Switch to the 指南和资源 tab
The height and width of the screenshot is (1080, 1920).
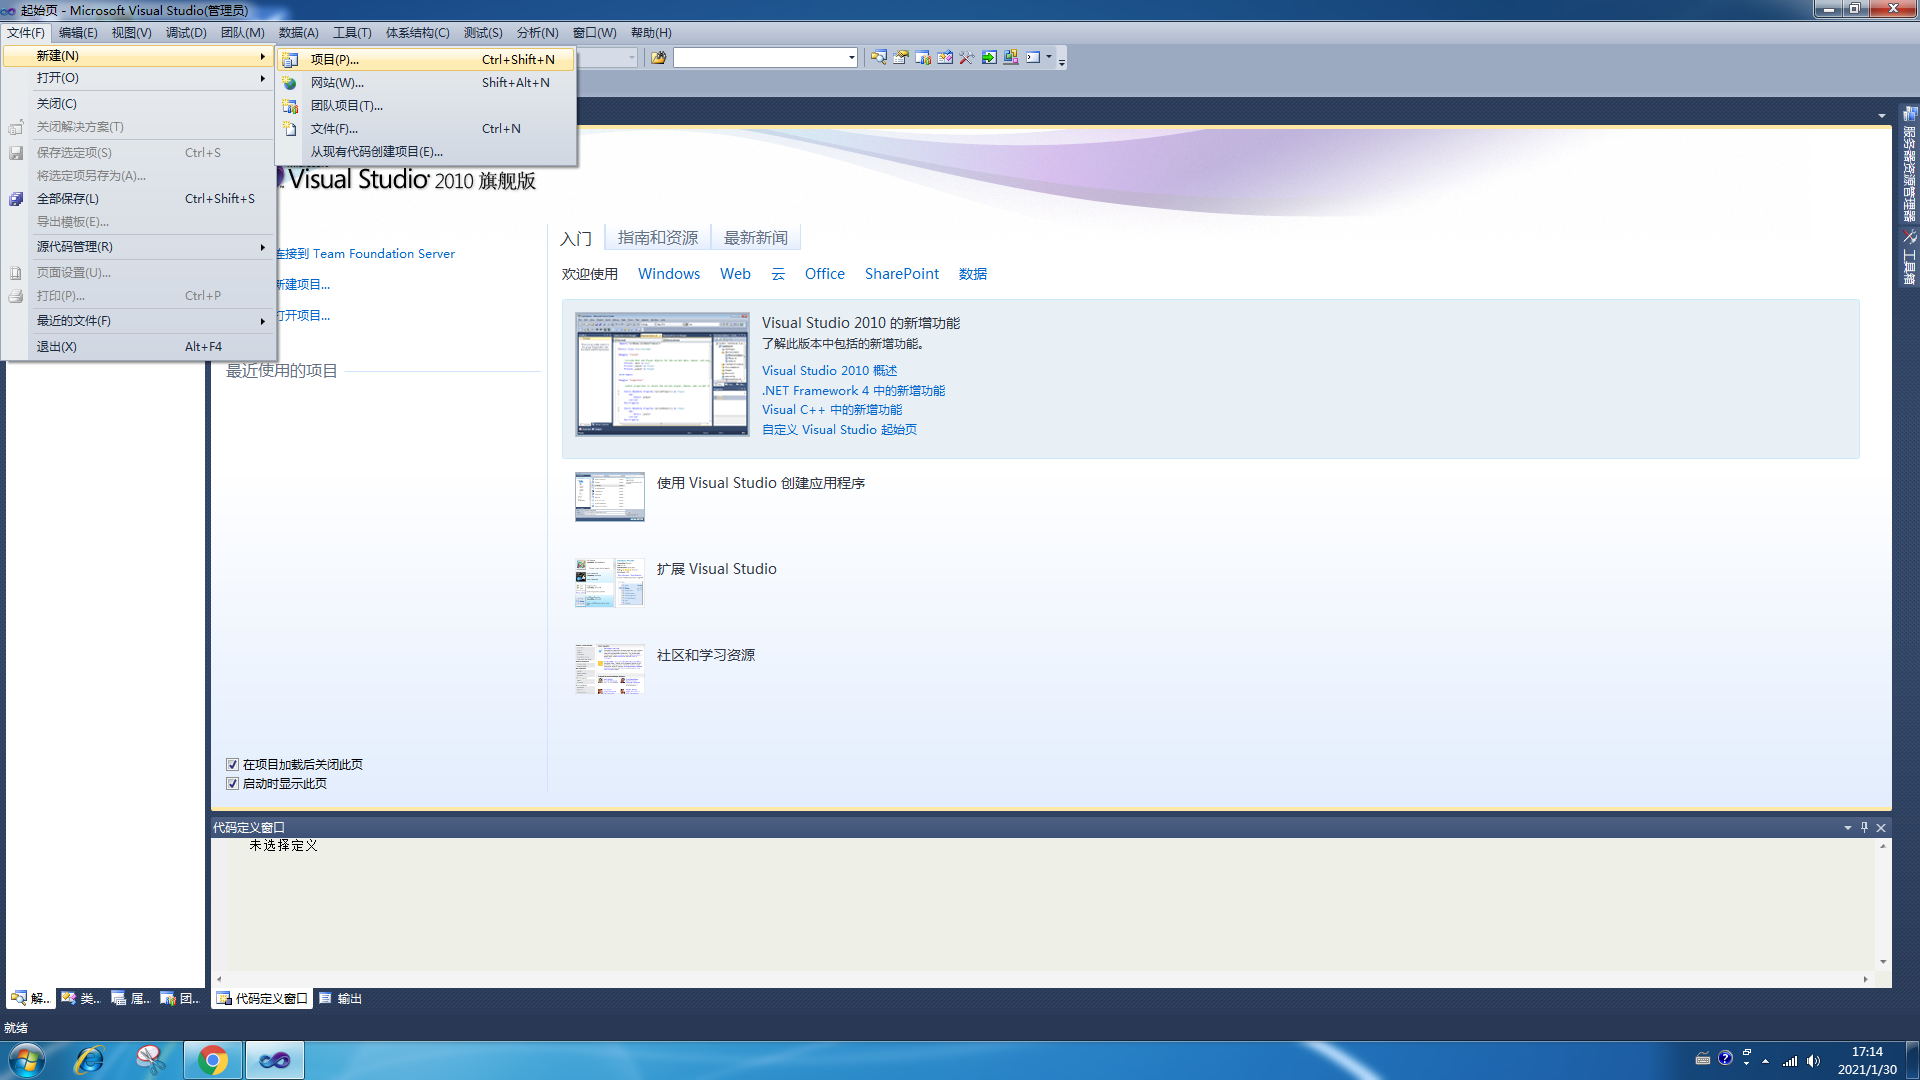click(658, 237)
